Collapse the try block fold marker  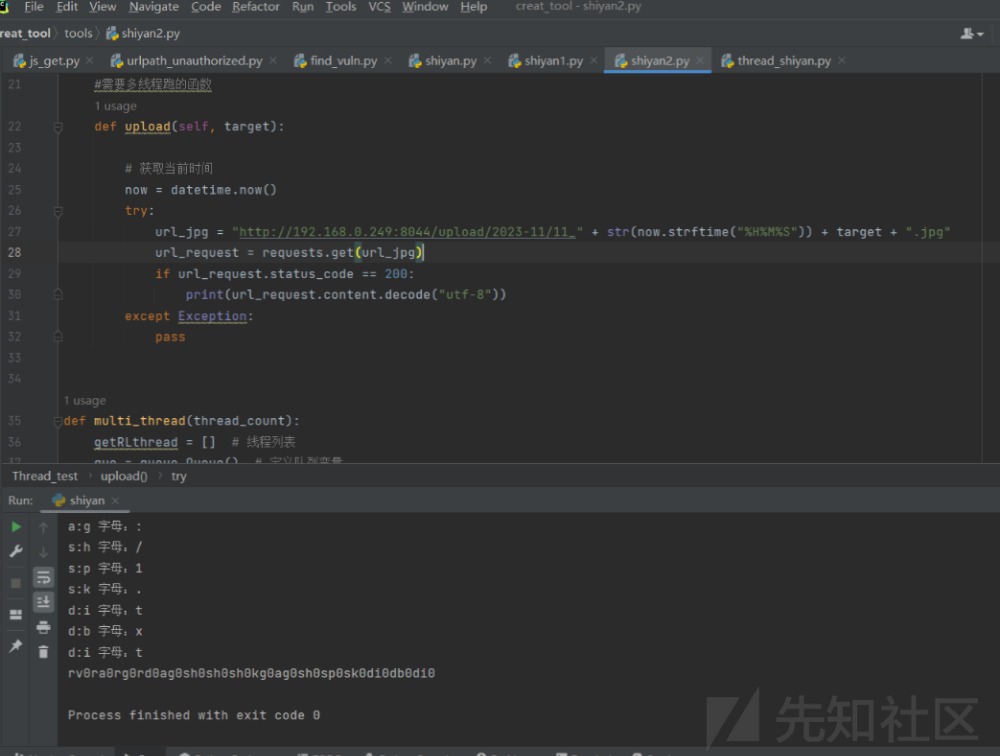coord(58,211)
